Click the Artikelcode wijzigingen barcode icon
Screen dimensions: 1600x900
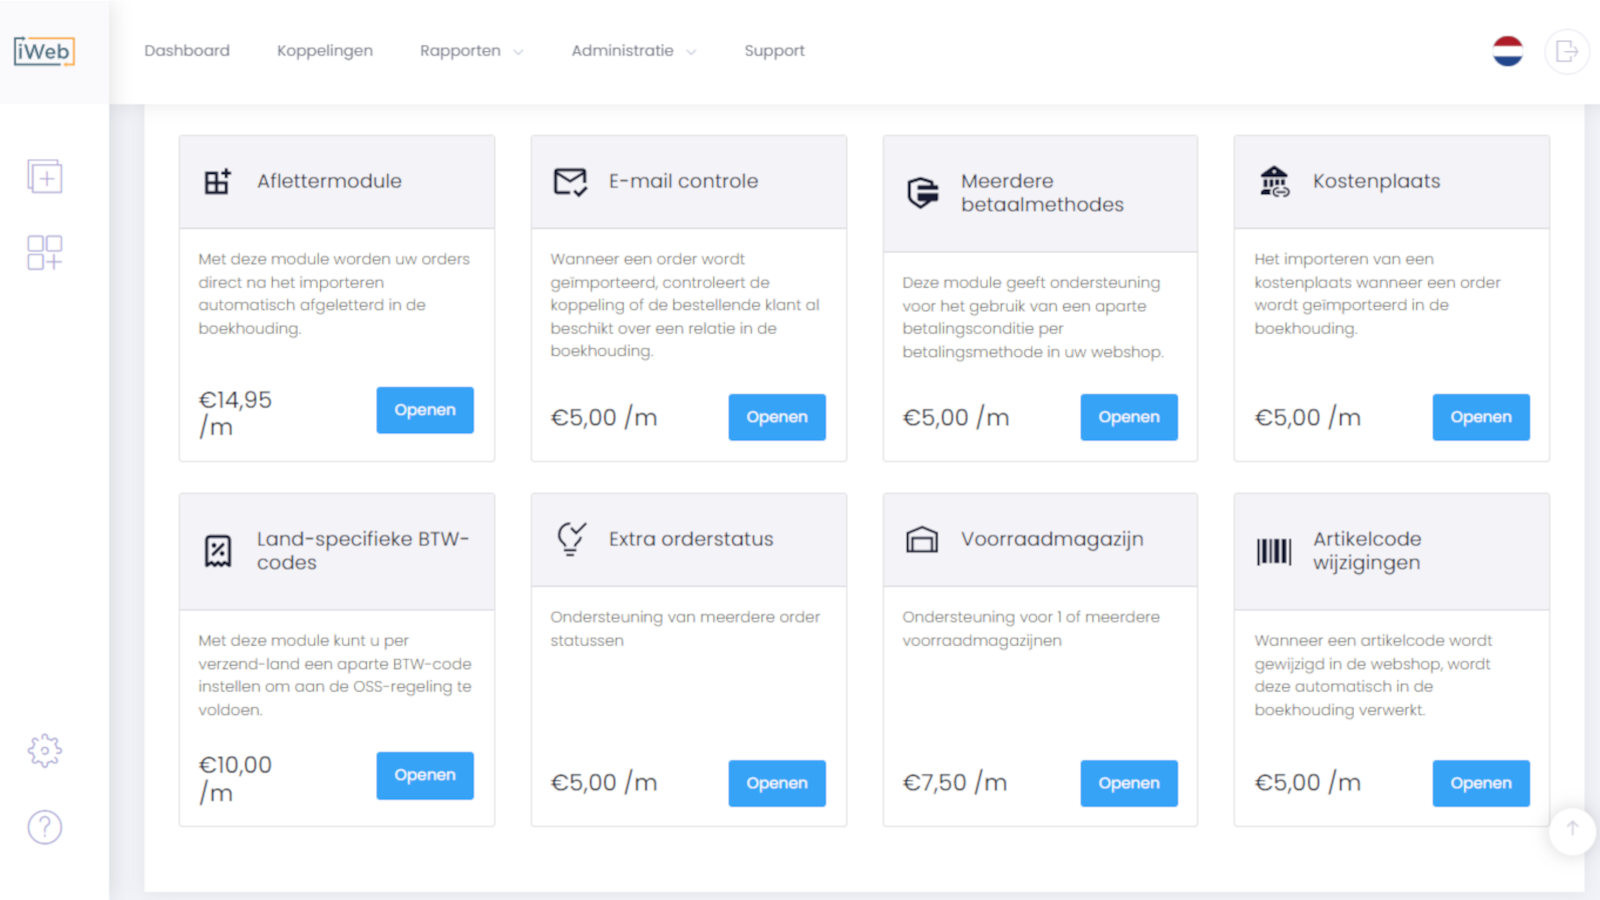1274,551
